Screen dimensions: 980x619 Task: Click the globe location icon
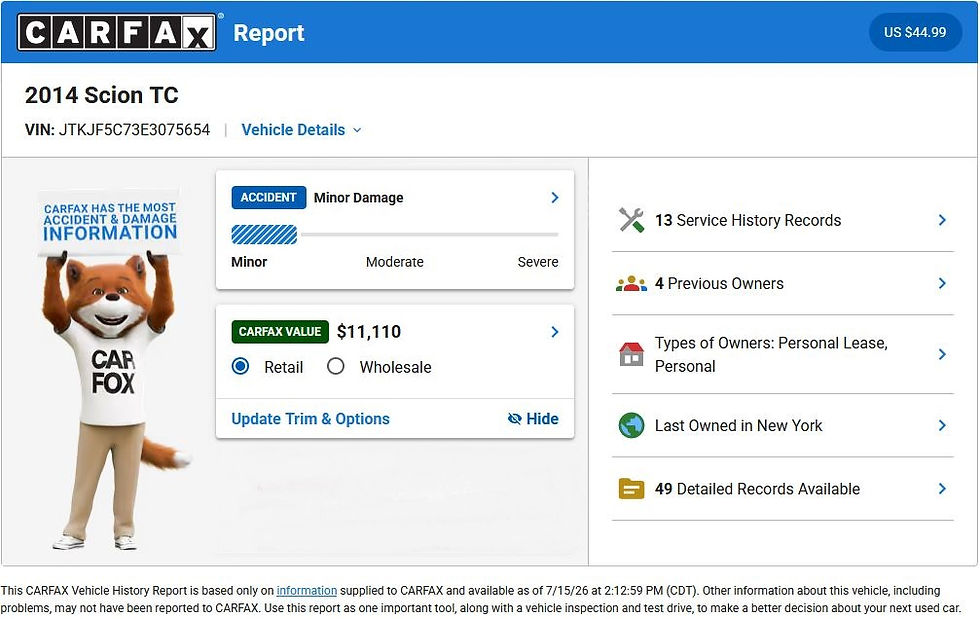631,426
